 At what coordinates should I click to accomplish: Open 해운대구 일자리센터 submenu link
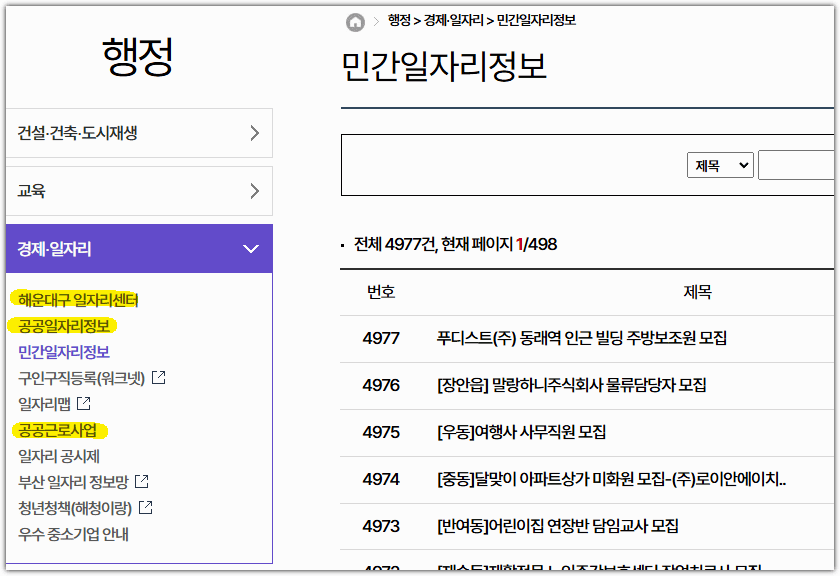[x=78, y=300]
